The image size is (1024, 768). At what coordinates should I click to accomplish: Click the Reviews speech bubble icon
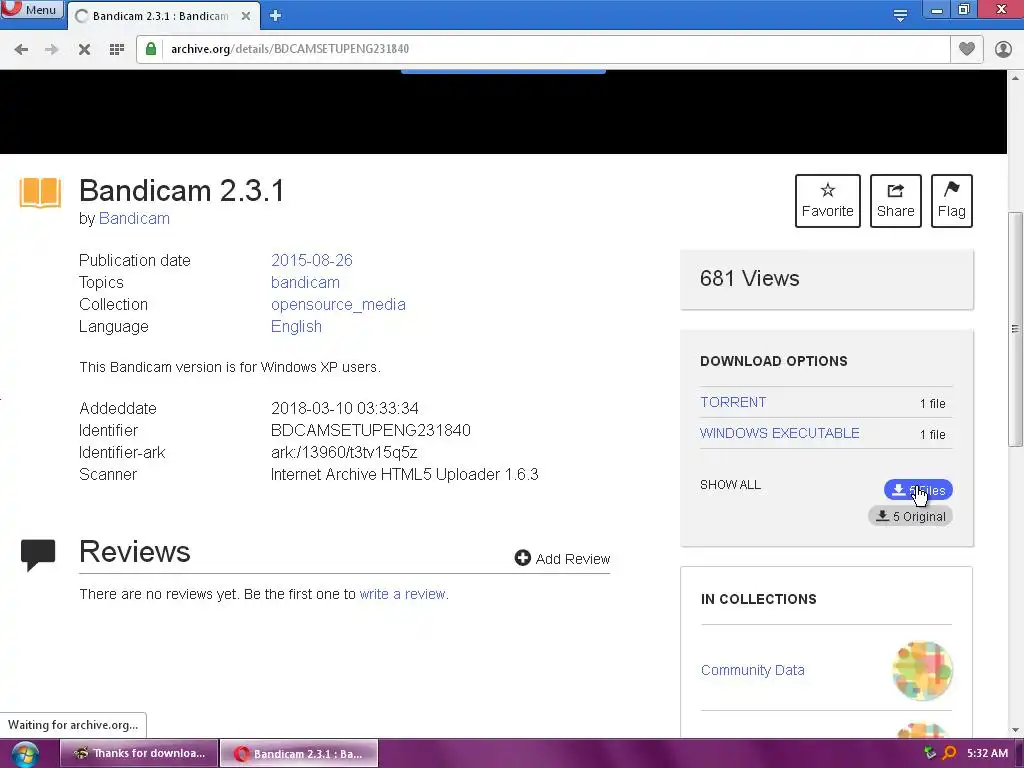click(38, 555)
